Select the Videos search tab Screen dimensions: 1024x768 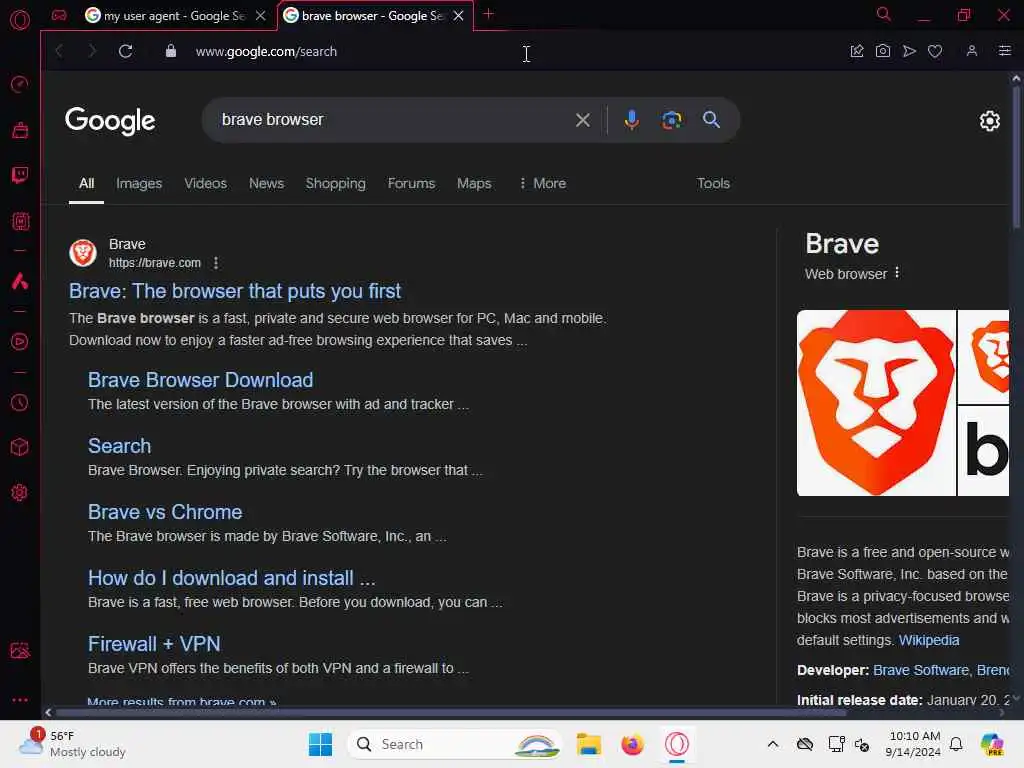tap(205, 184)
